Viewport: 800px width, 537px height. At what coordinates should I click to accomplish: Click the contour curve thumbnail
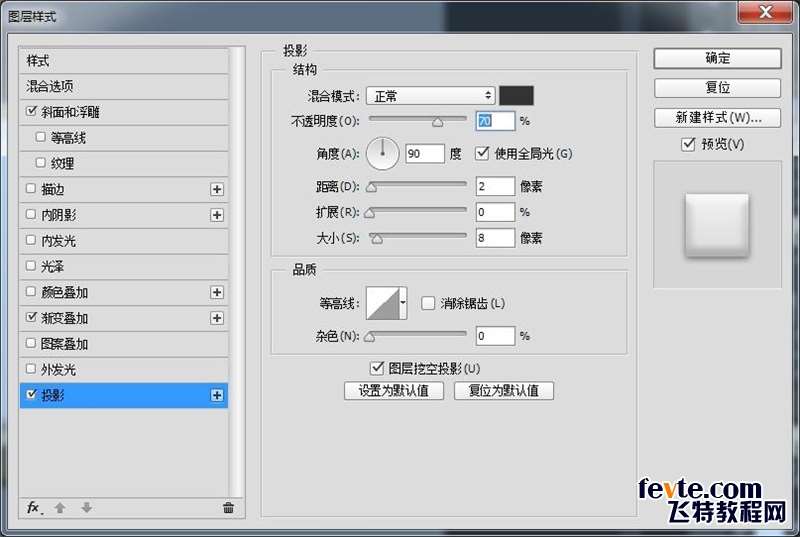[383, 303]
